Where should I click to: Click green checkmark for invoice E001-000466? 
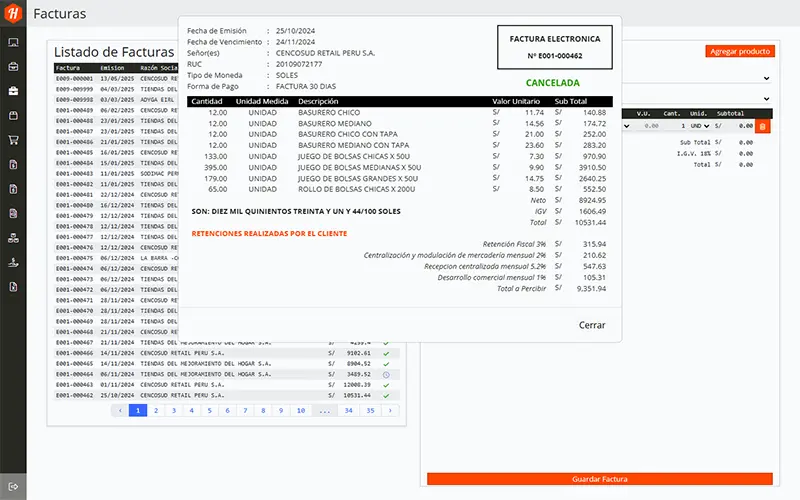(x=386, y=353)
